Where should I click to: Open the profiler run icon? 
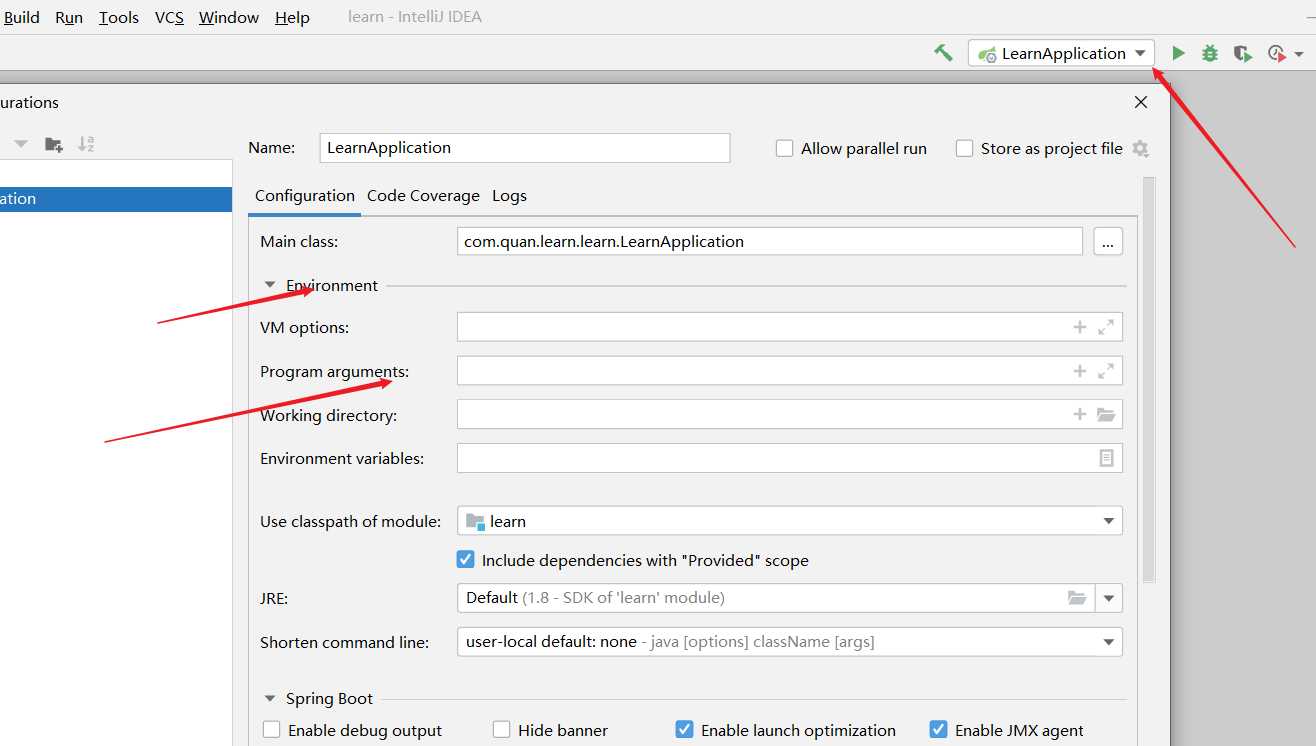pyautogui.click(x=1277, y=53)
